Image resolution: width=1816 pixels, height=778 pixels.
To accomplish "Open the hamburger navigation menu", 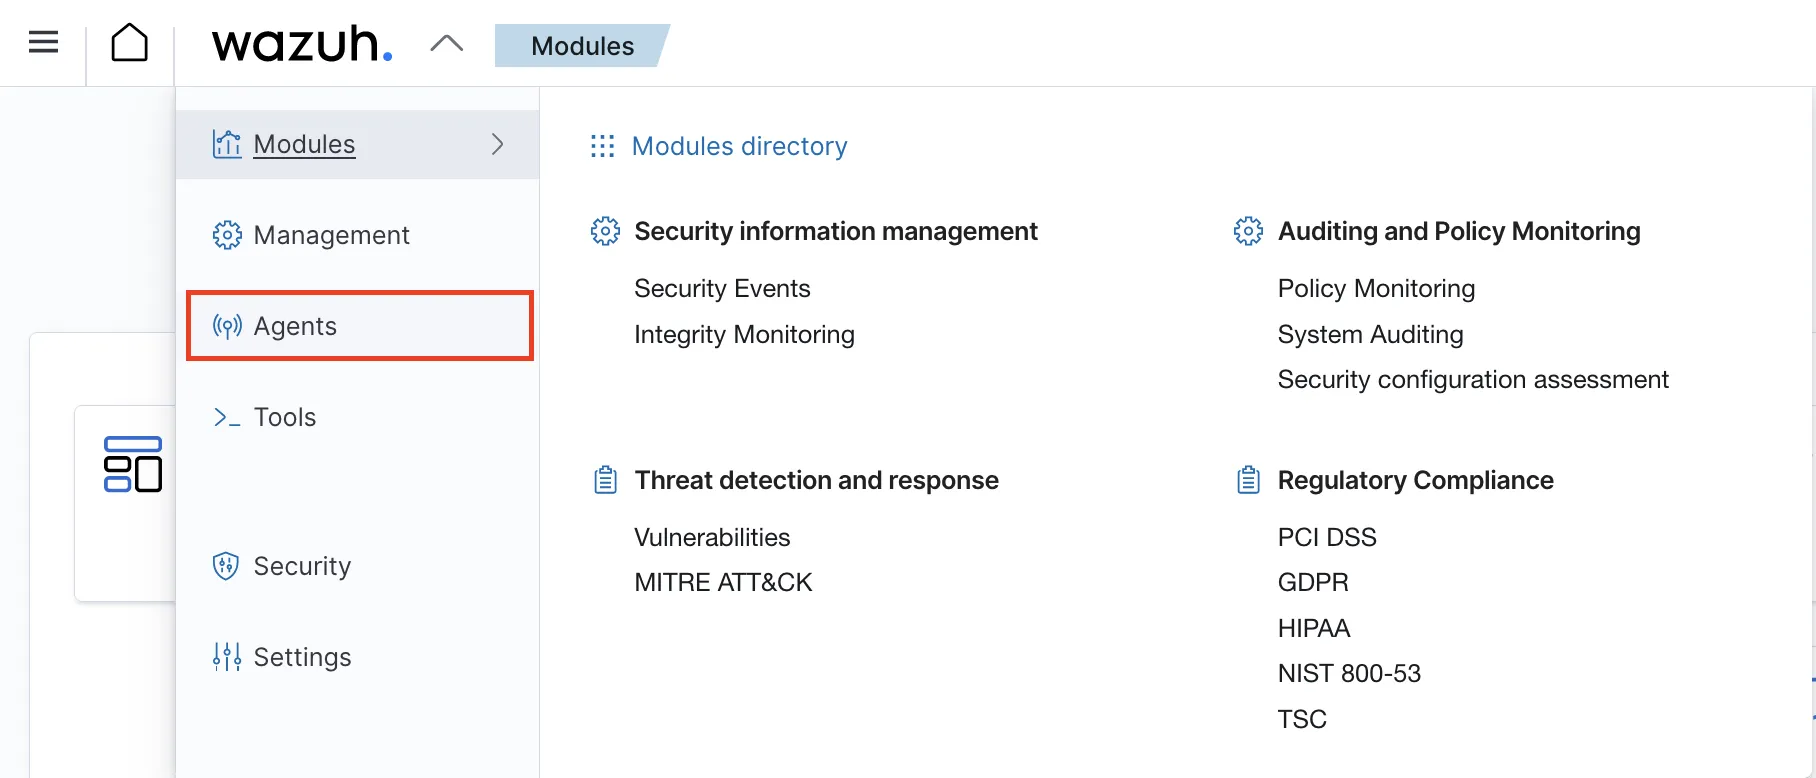I will coord(43,43).
